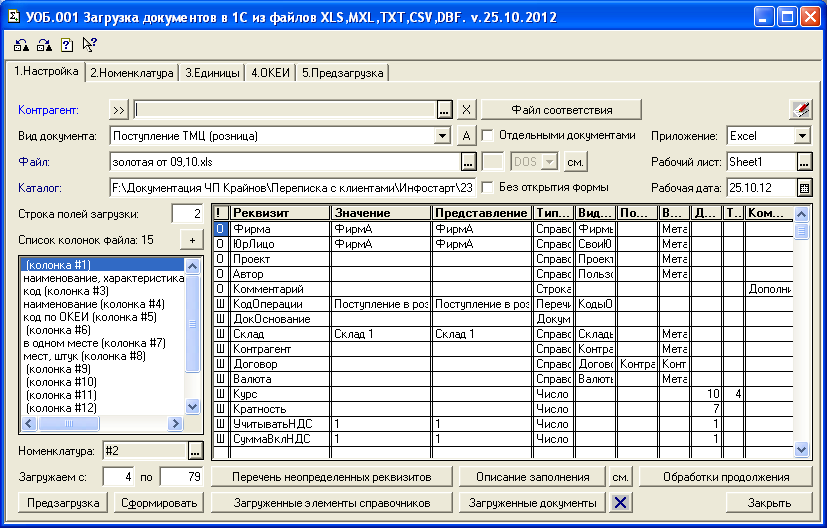This screenshot has height=528, width=827.
Task: Open the browse ellipsis for Контрагент field
Action: point(444,110)
